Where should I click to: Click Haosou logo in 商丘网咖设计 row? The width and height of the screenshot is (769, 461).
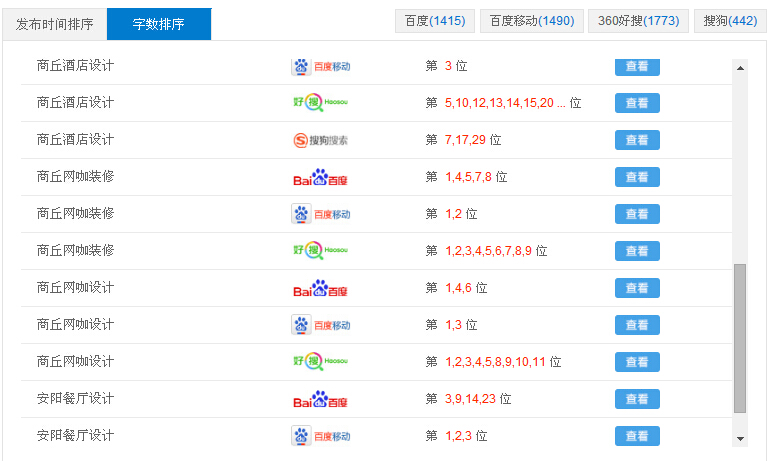coord(321,361)
